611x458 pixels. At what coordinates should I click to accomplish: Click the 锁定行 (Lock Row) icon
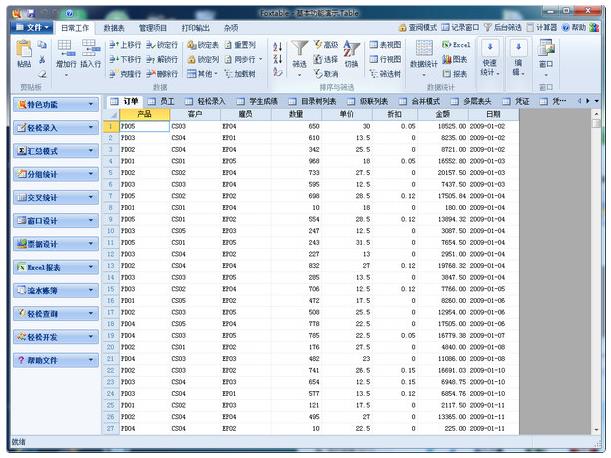161,45
